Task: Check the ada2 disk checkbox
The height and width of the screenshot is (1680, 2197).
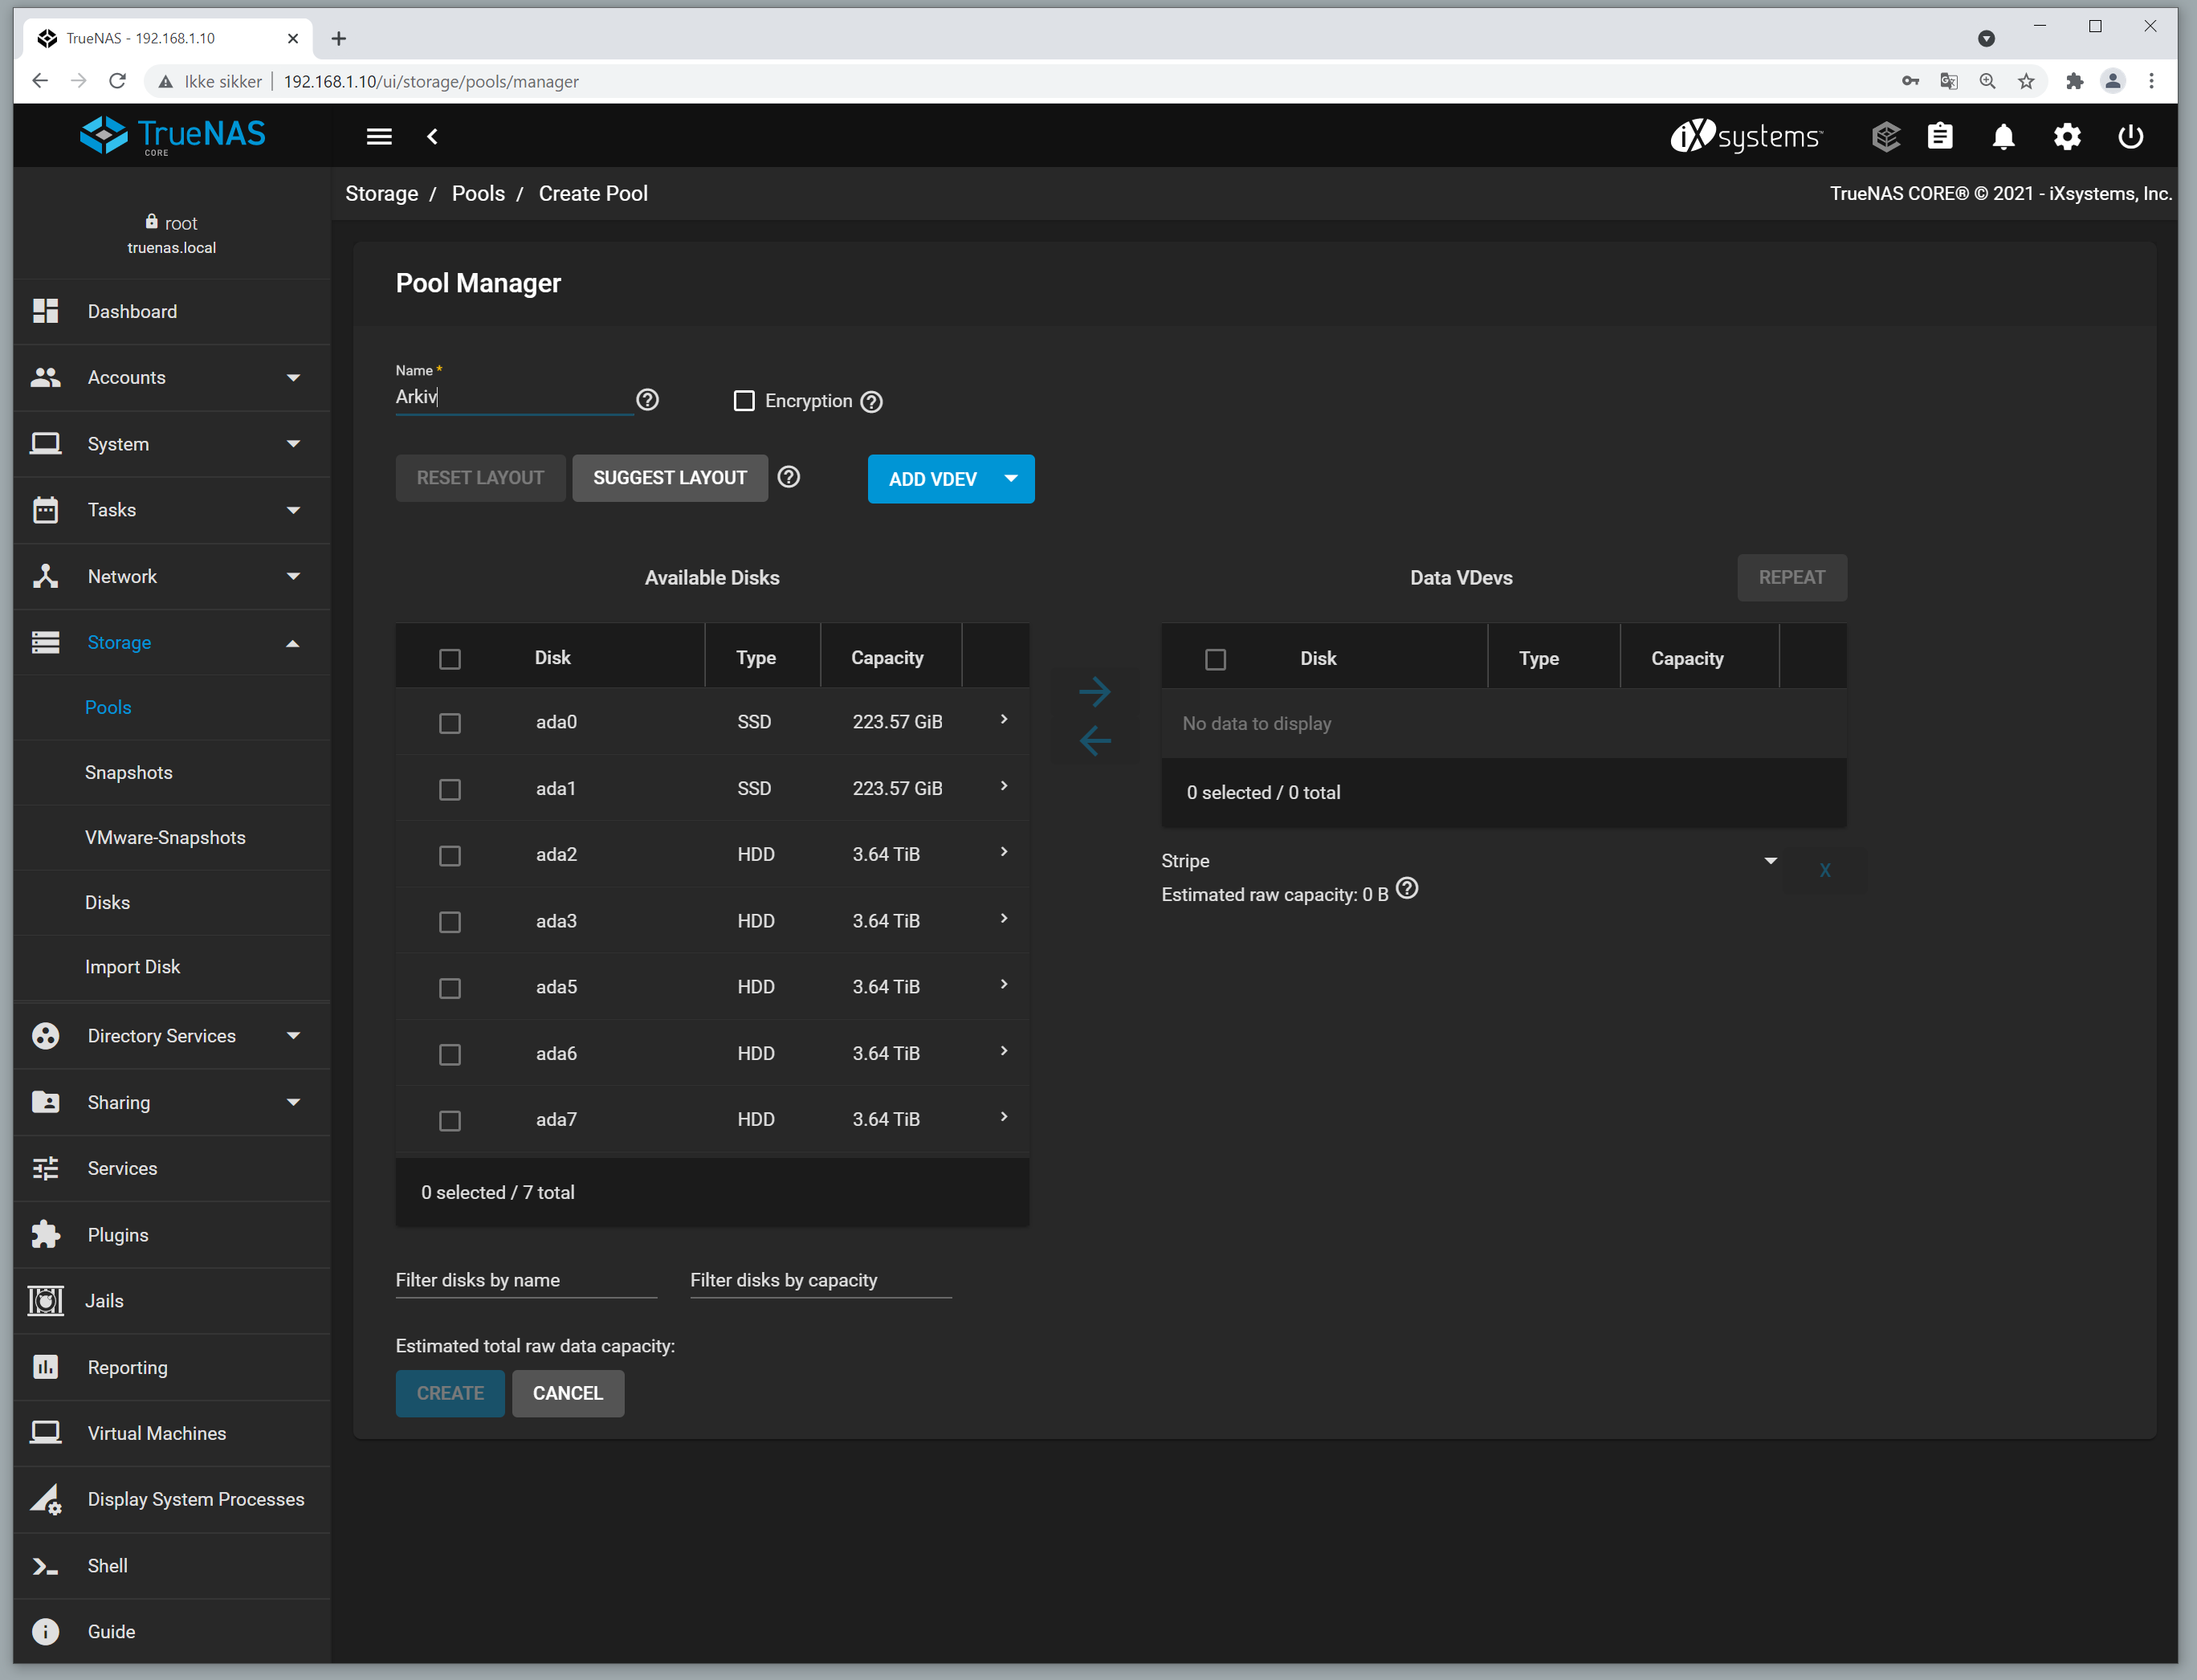Action: [450, 856]
